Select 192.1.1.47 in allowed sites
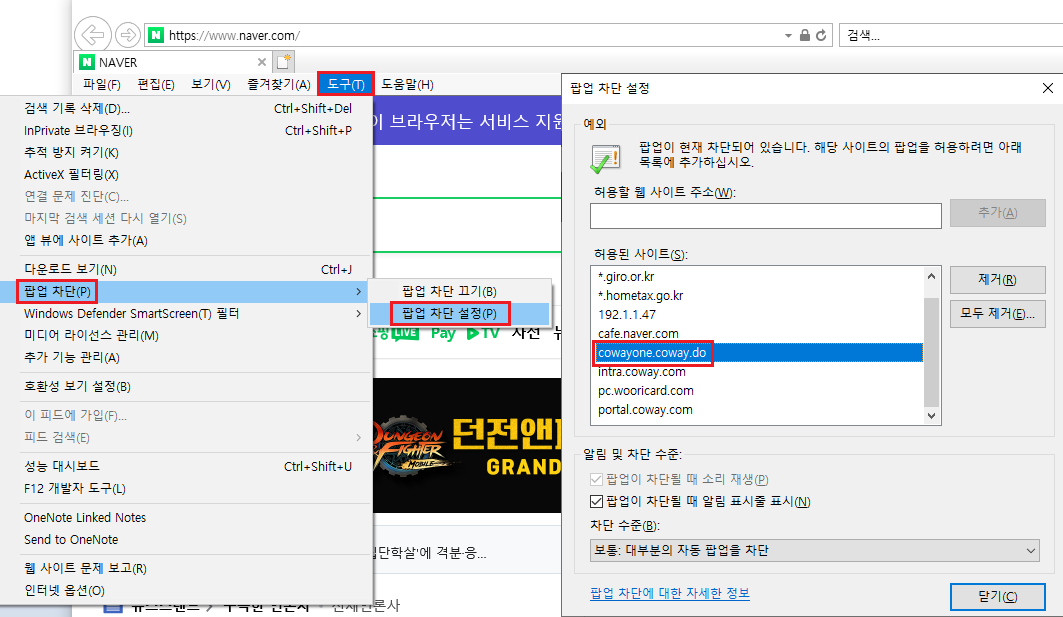 [757, 315]
